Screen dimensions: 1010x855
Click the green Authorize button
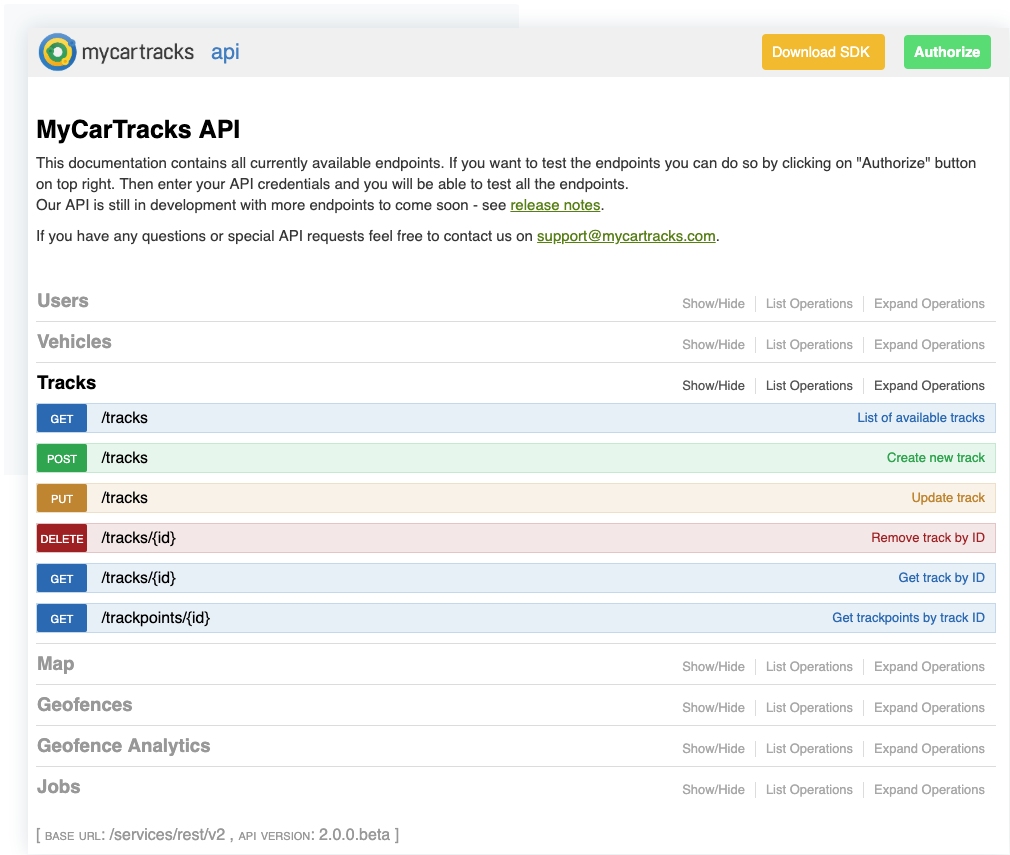[x=947, y=52]
